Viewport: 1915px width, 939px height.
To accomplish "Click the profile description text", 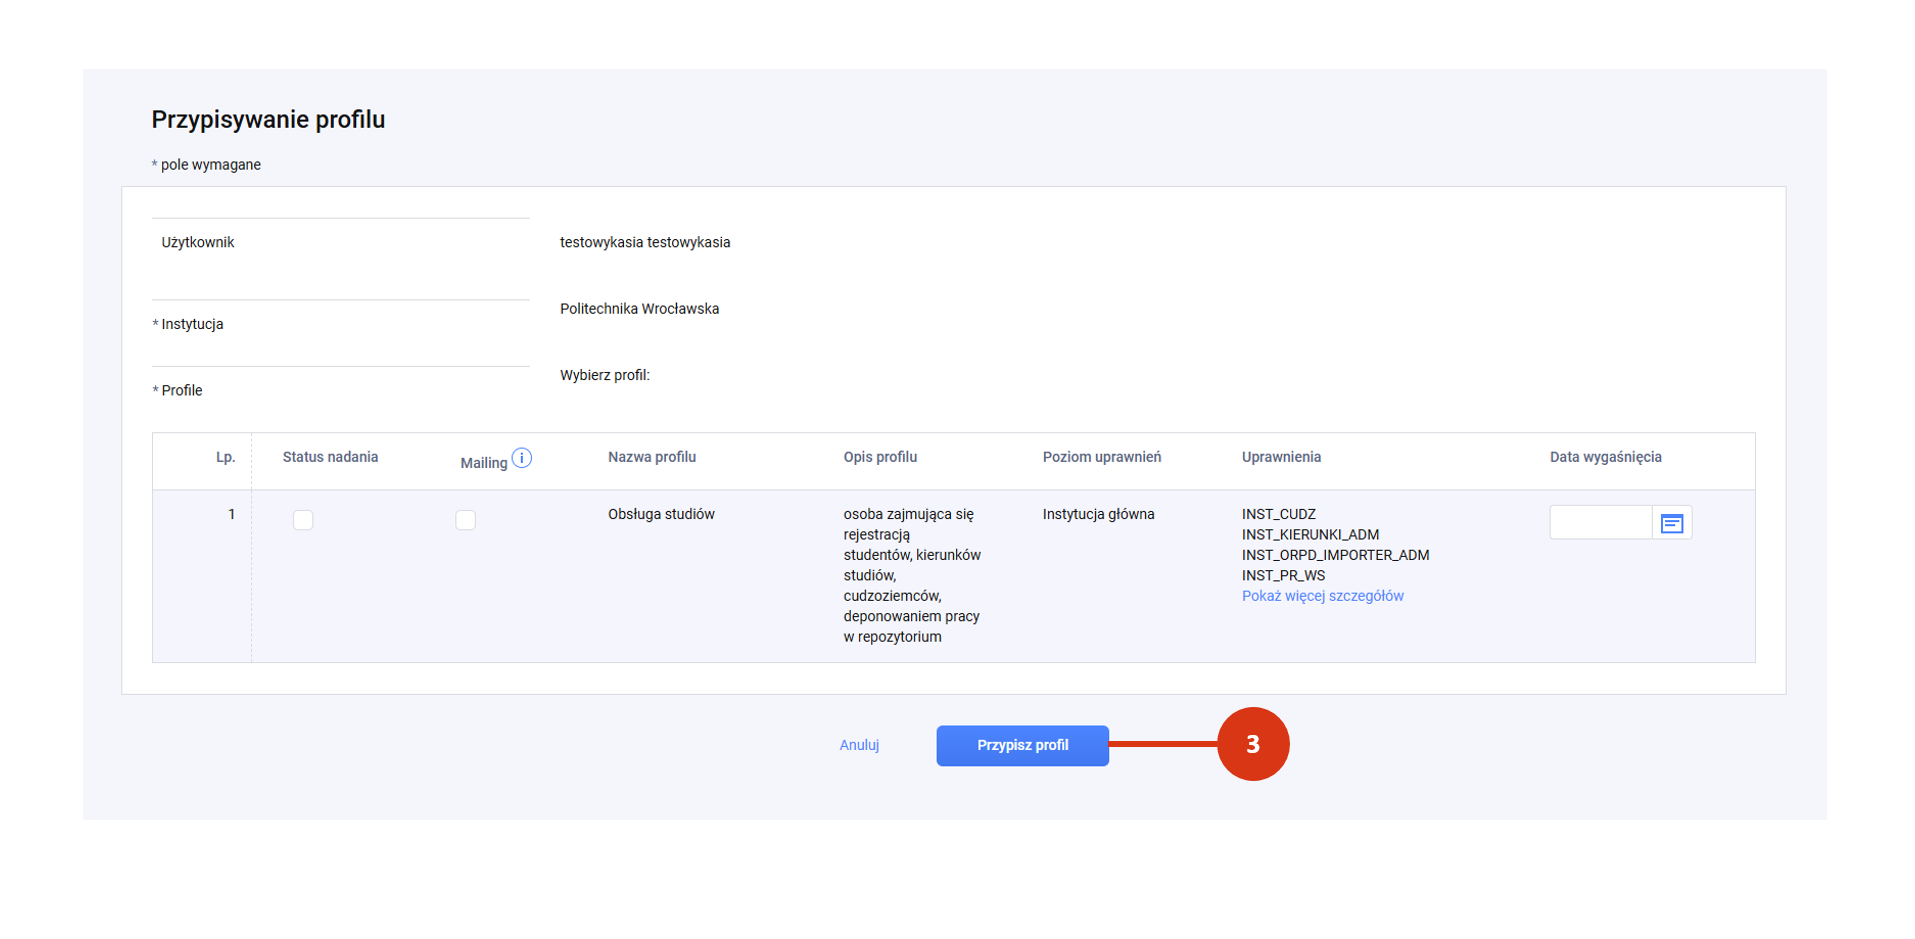I will (x=912, y=575).
